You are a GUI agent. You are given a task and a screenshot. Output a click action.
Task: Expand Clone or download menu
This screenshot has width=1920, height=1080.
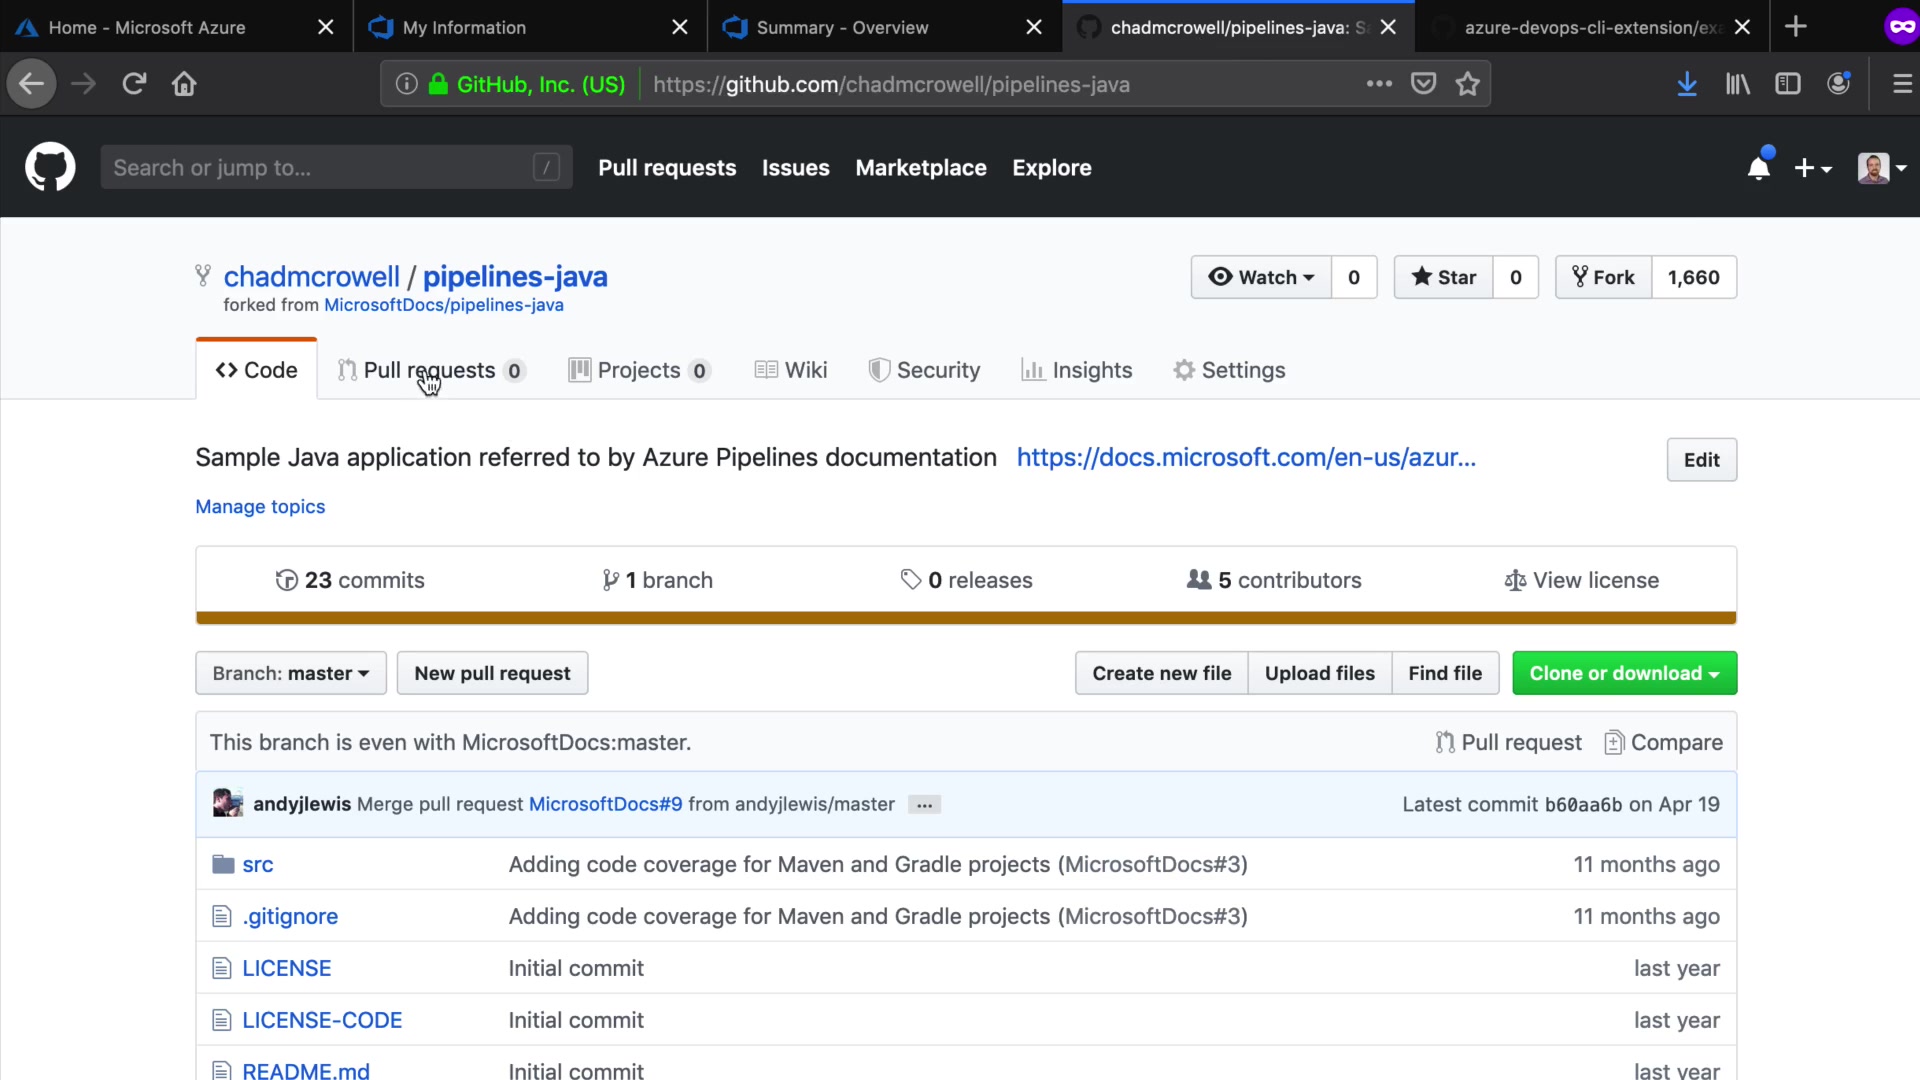pyautogui.click(x=1624, y=673)
